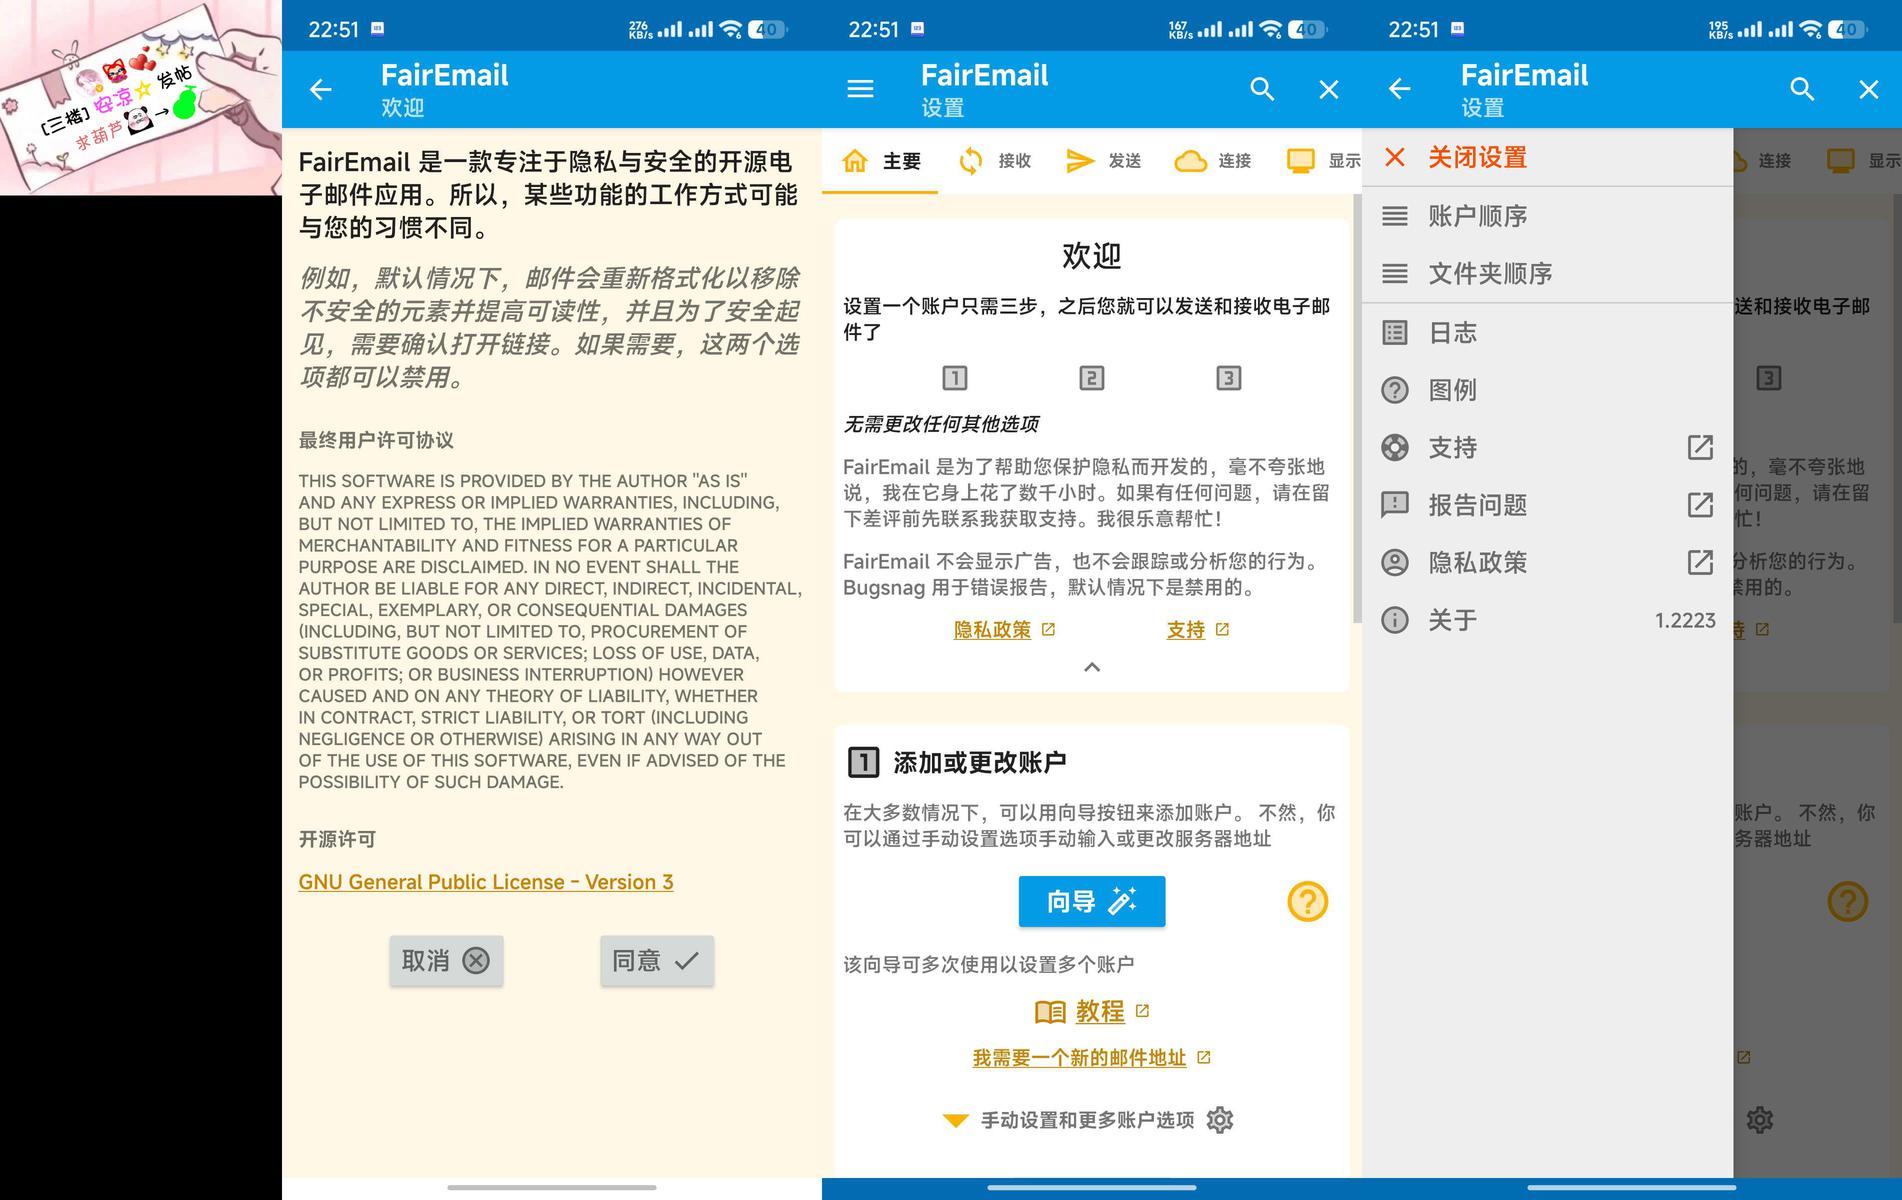The height and width of the screenshot is (1200, 1902).
Task: Click the lifebuoy 支持 icon
Action: (1395, 447)
